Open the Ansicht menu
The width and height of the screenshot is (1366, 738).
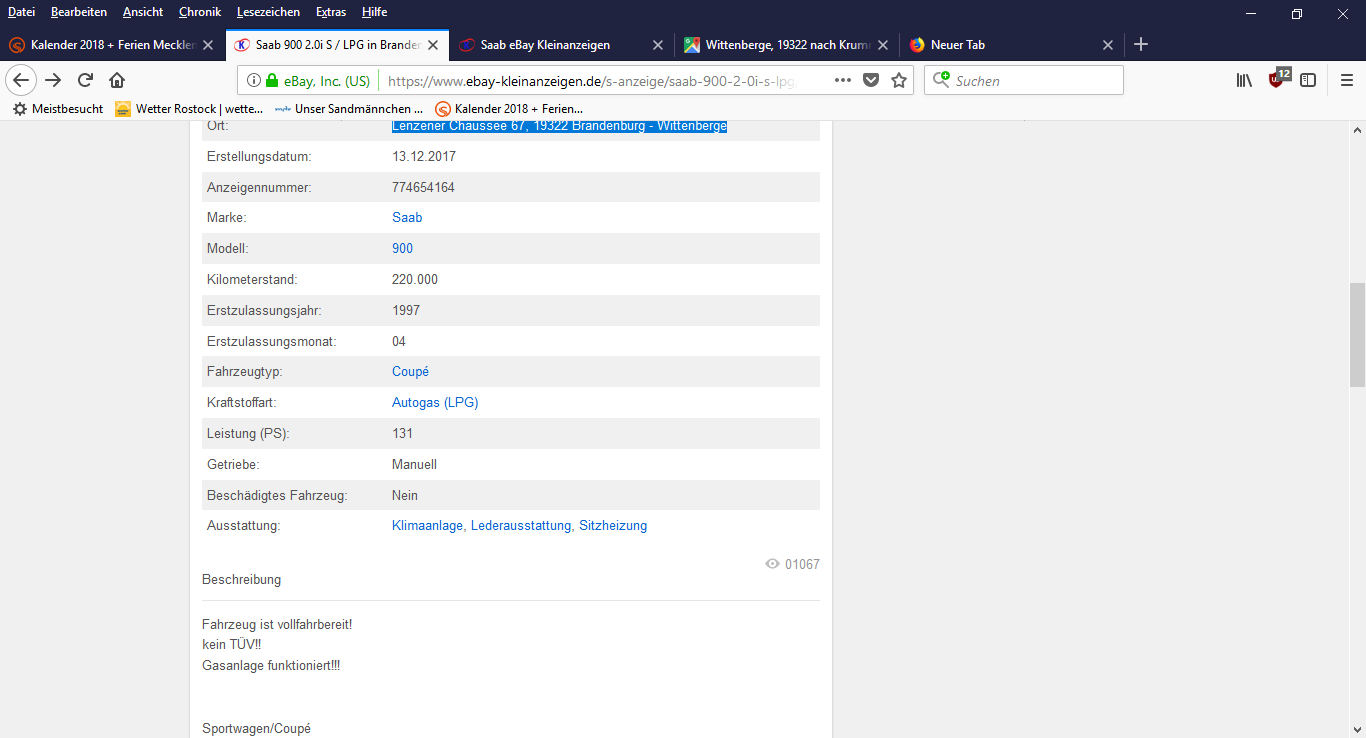pos(143,12)
